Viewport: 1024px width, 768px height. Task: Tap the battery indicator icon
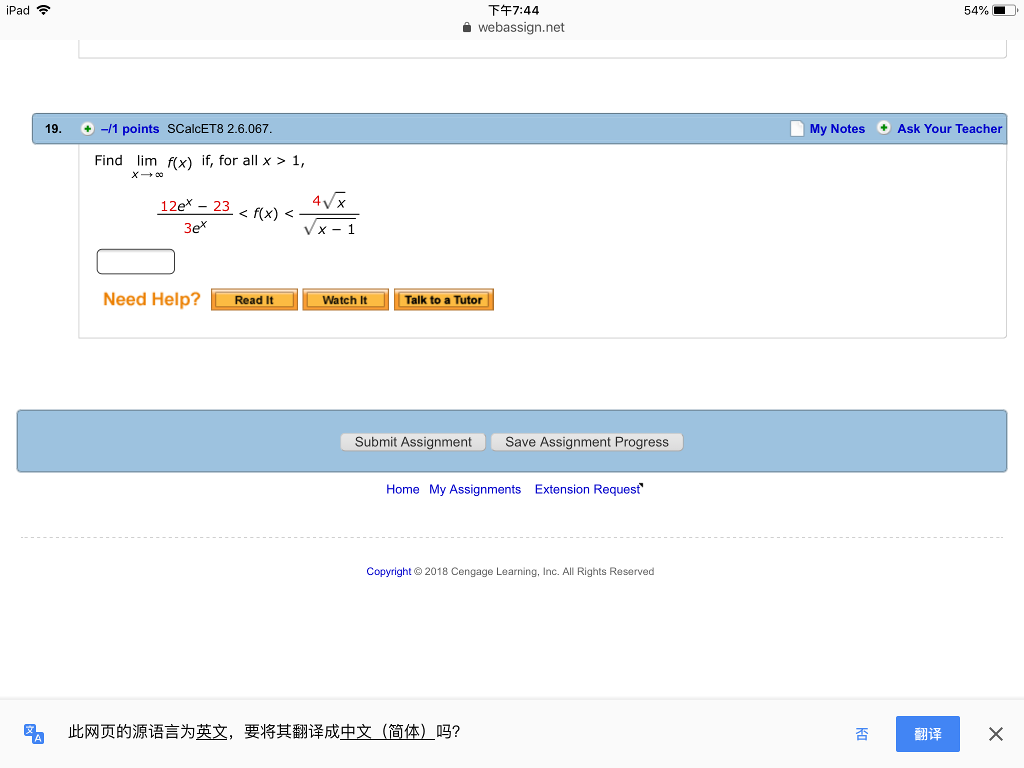point(1004,10)
